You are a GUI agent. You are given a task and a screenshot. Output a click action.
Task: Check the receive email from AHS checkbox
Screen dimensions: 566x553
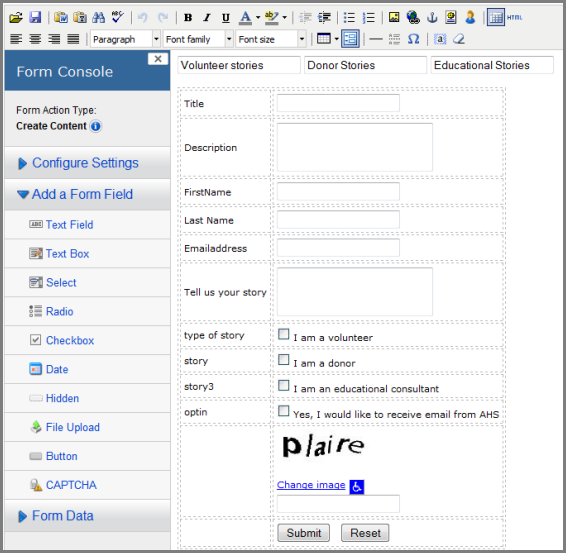283,411
